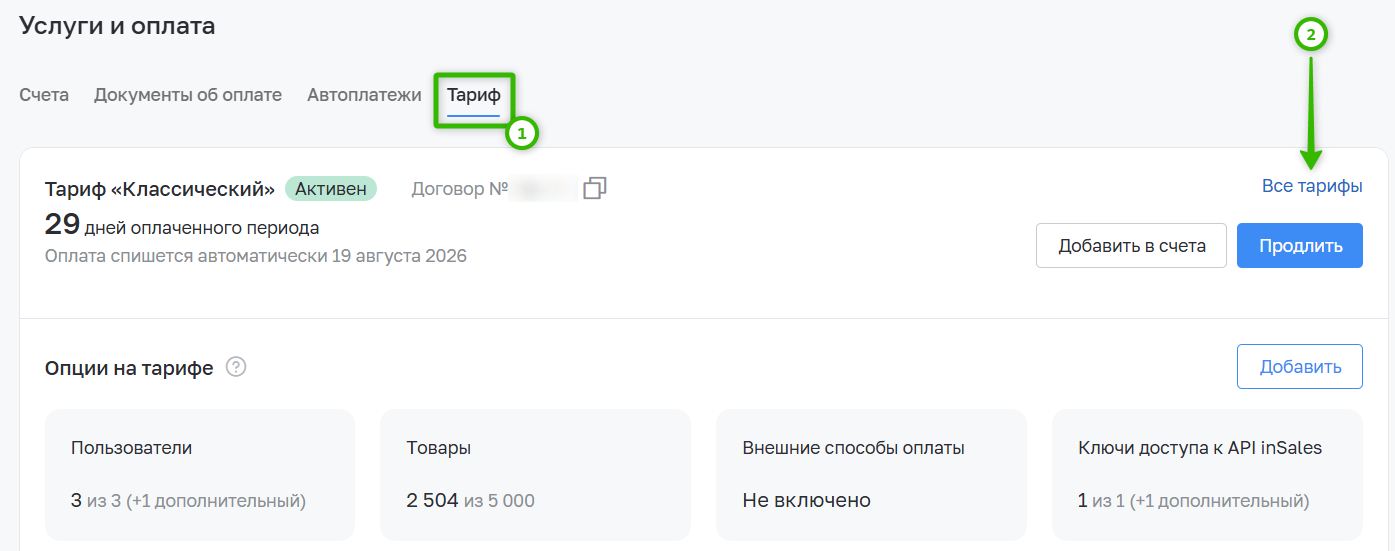The height and width of the screenshot is (551, 1395).
Task: Copy the contract number with the copy icon
Action: tap(595, 188)
